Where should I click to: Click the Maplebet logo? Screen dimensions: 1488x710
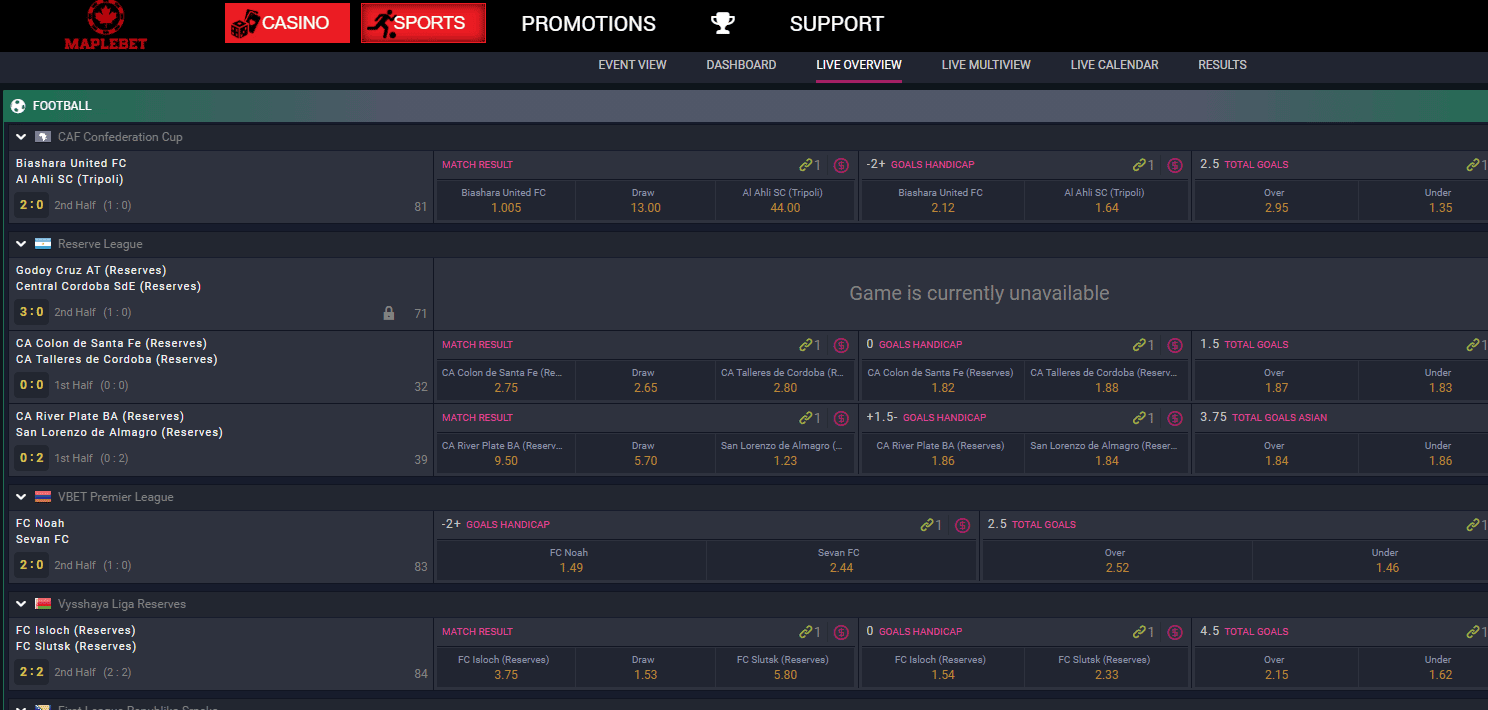(x=105, y=25)
